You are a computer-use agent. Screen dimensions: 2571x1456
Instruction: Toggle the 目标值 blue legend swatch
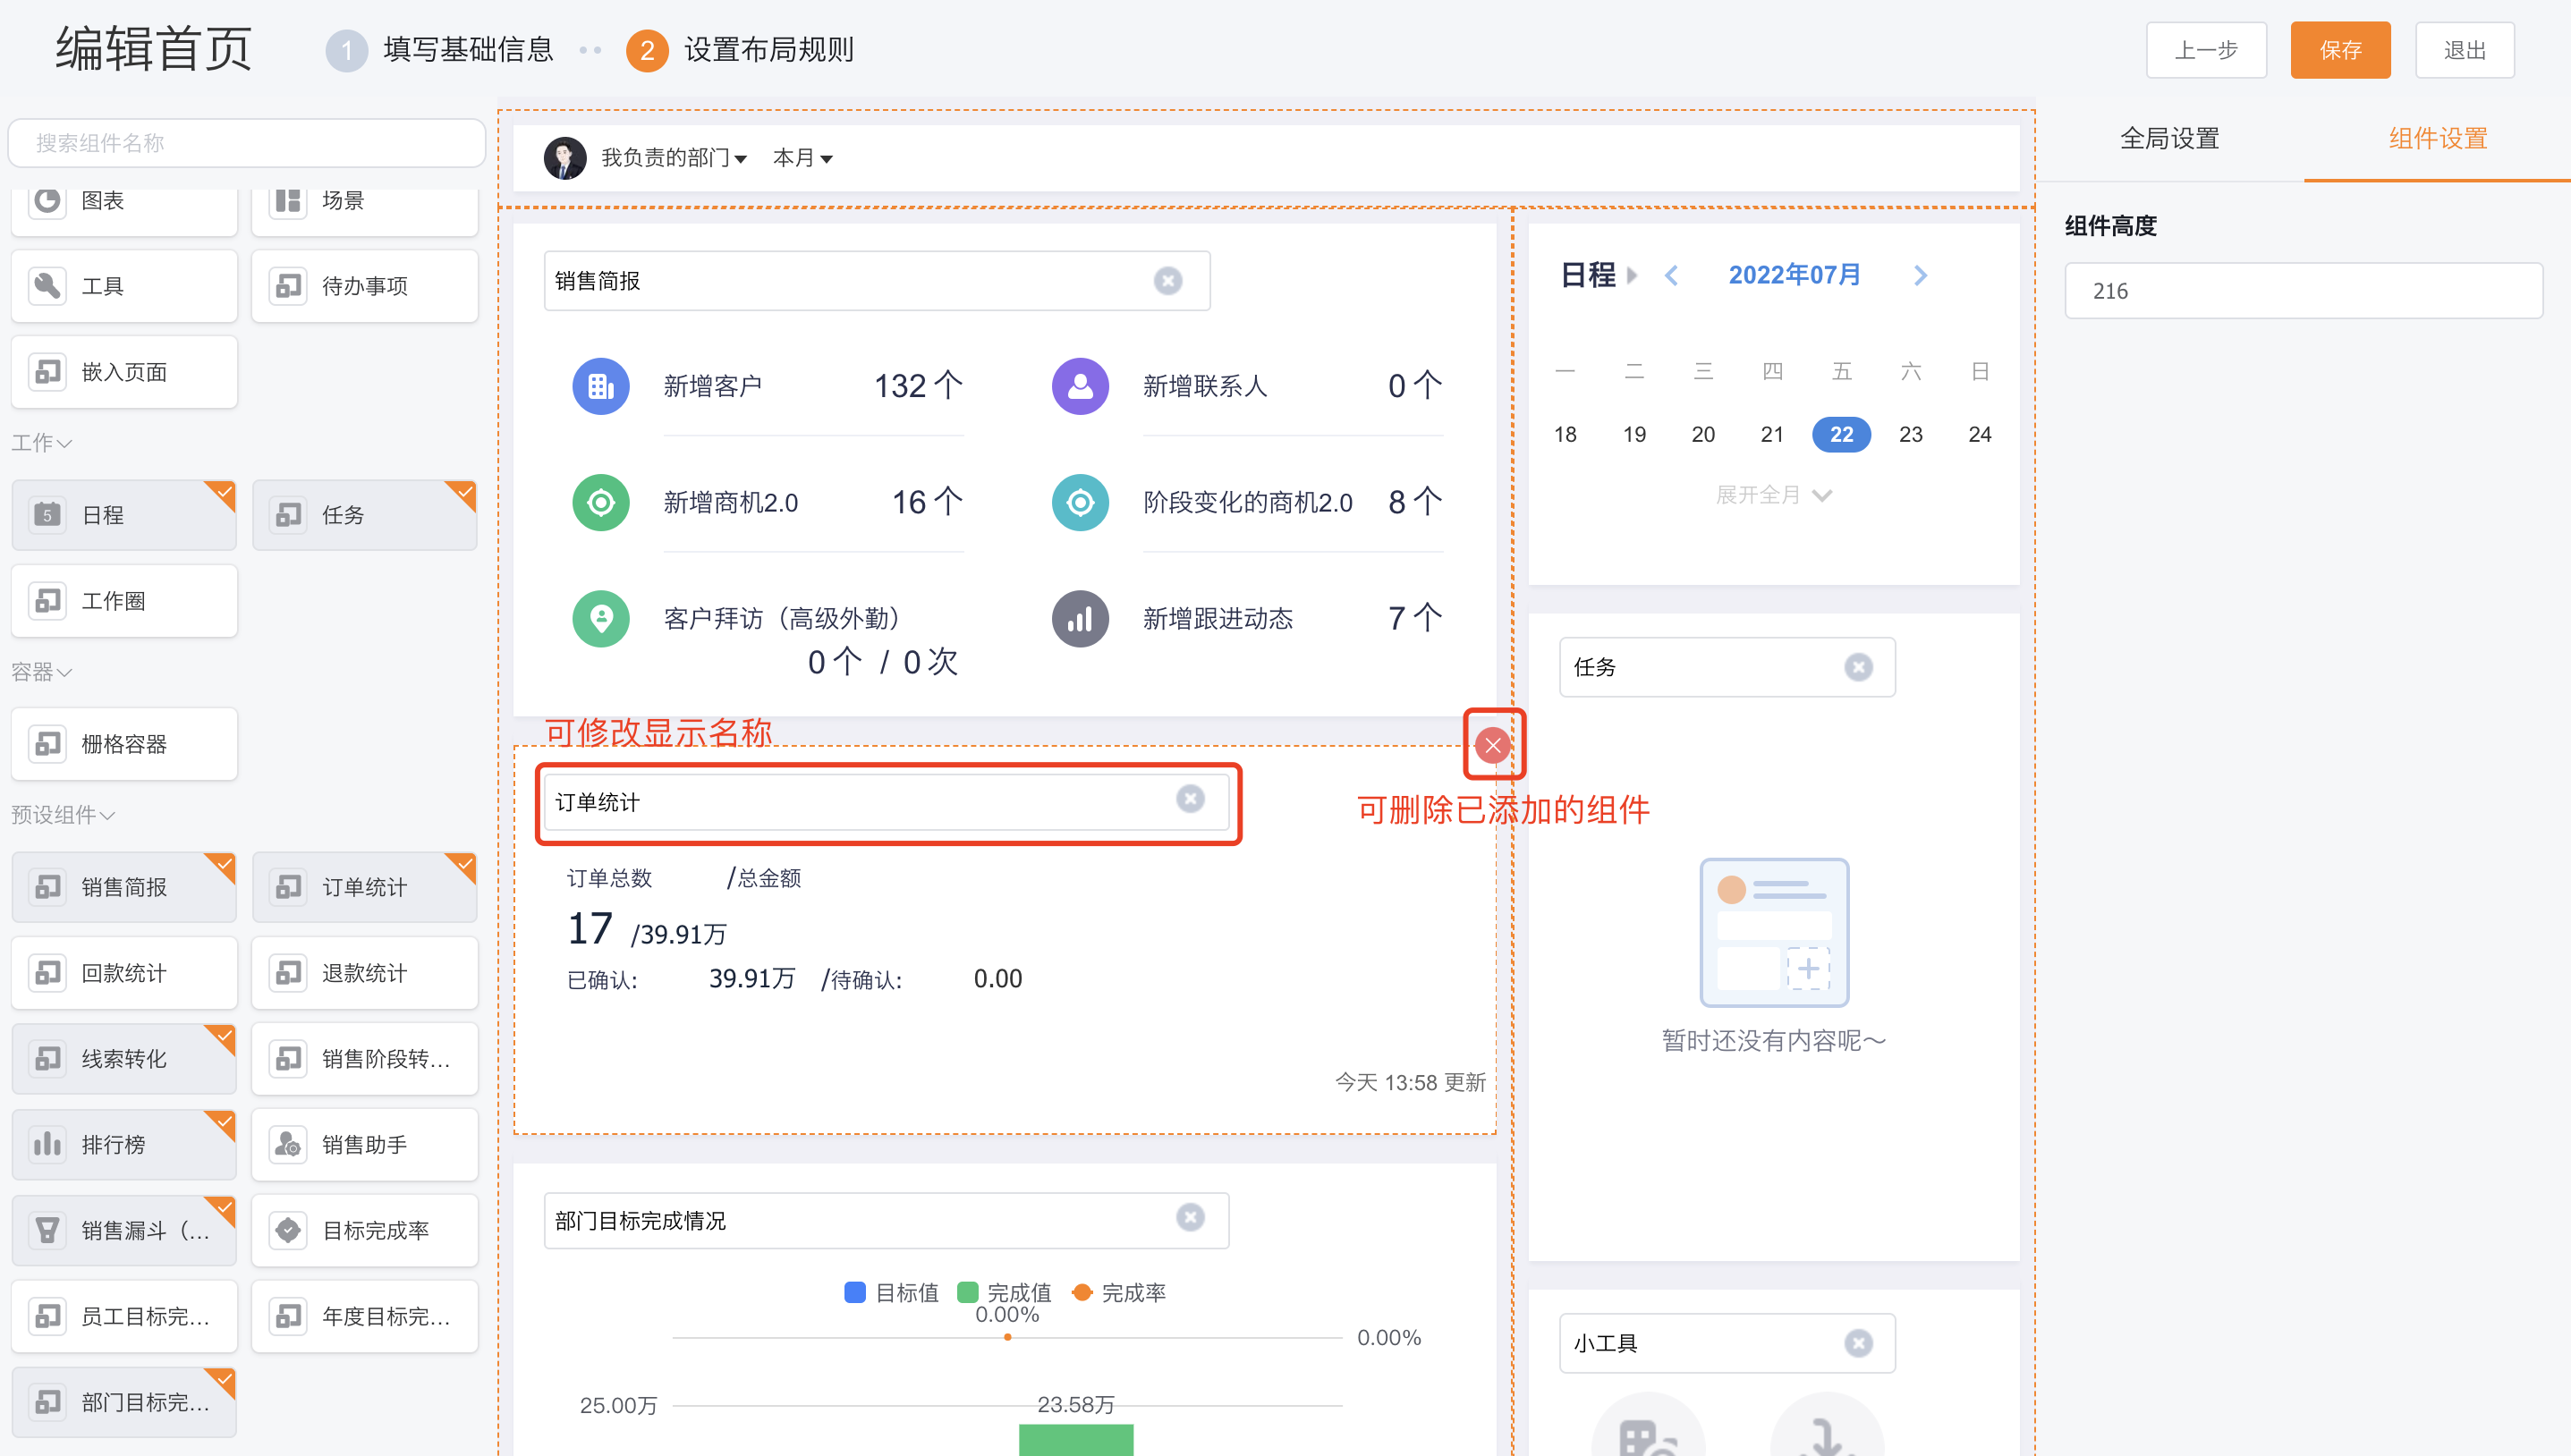tap(855, 1292)
